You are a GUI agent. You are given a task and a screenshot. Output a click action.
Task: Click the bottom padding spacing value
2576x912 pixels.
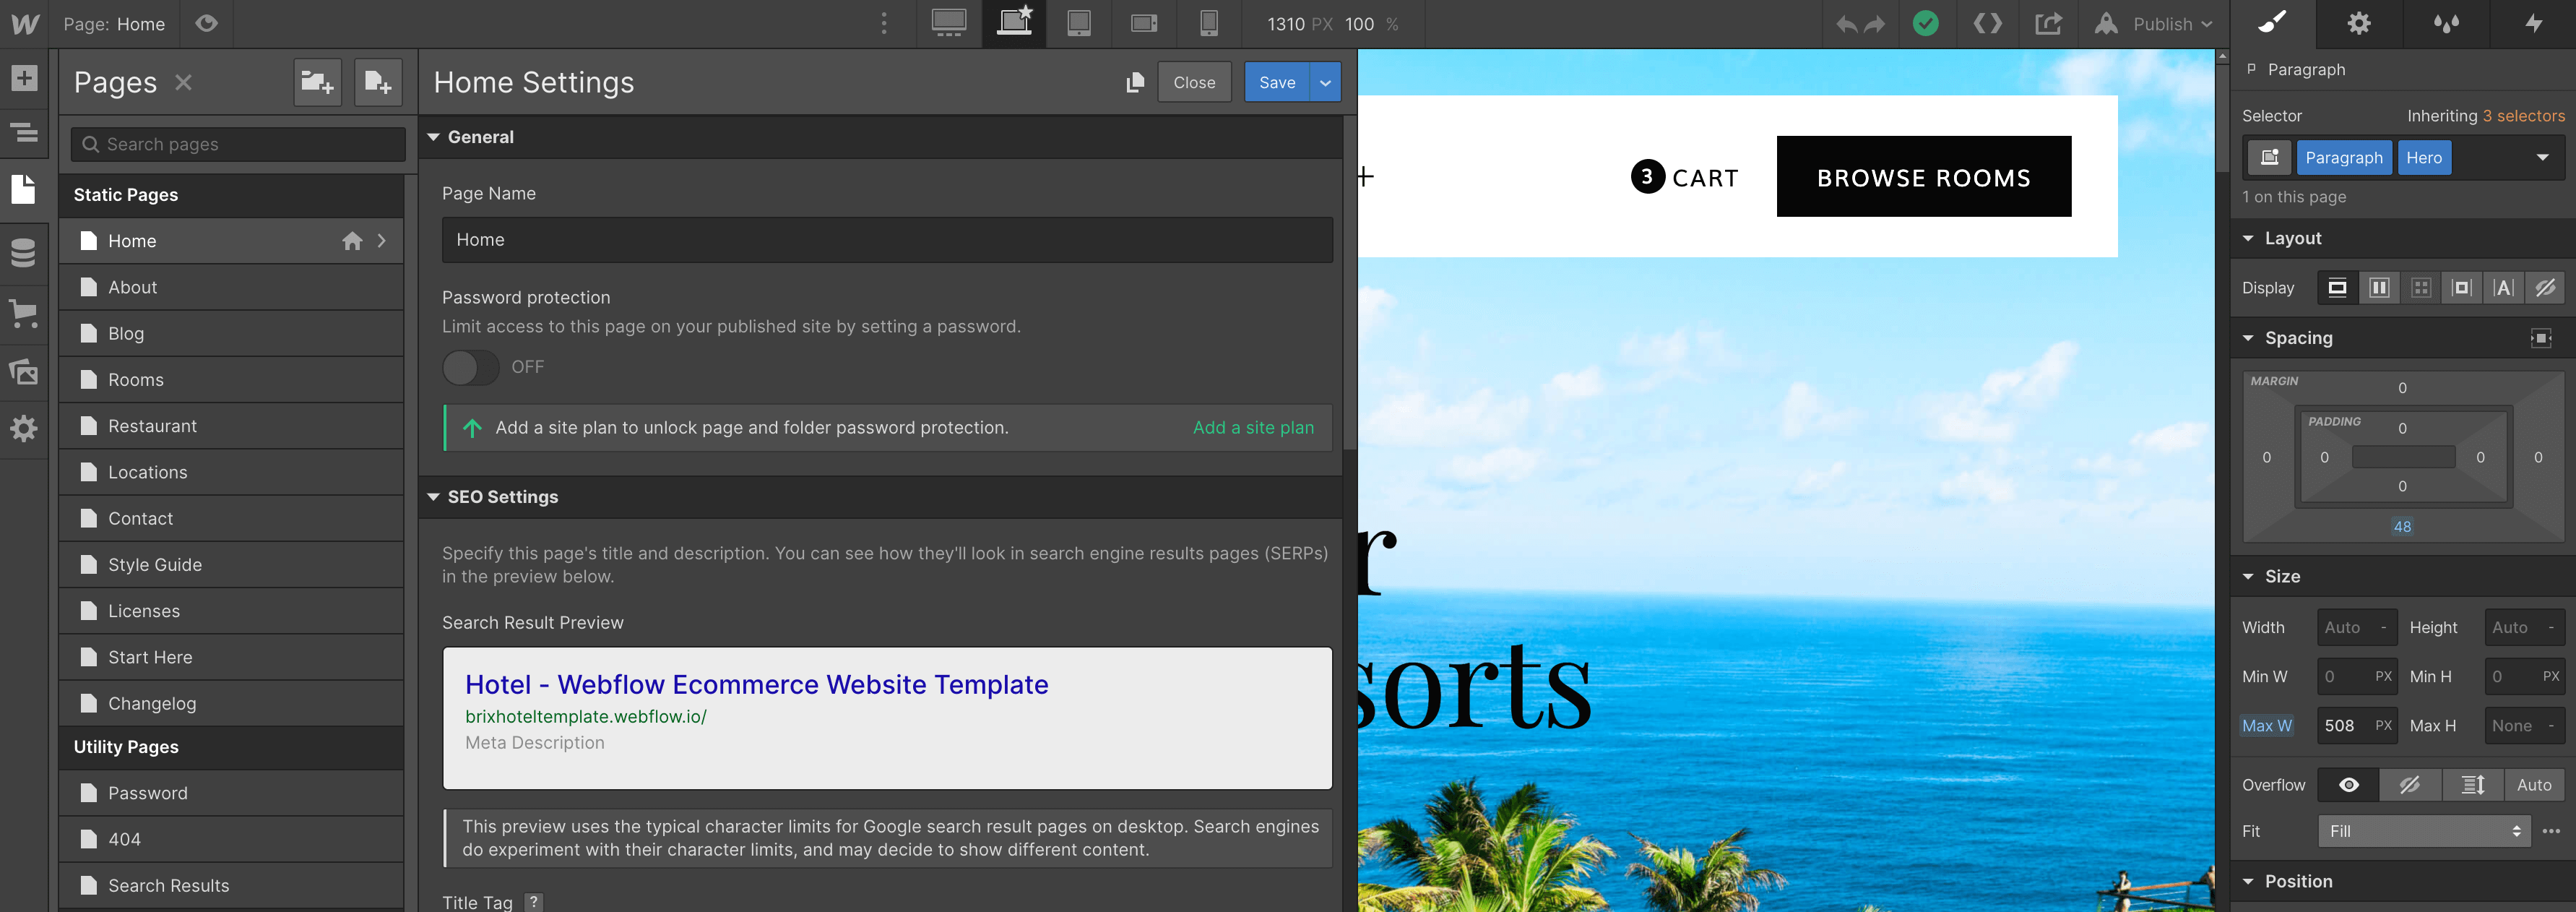click(x=2403, y=486)
